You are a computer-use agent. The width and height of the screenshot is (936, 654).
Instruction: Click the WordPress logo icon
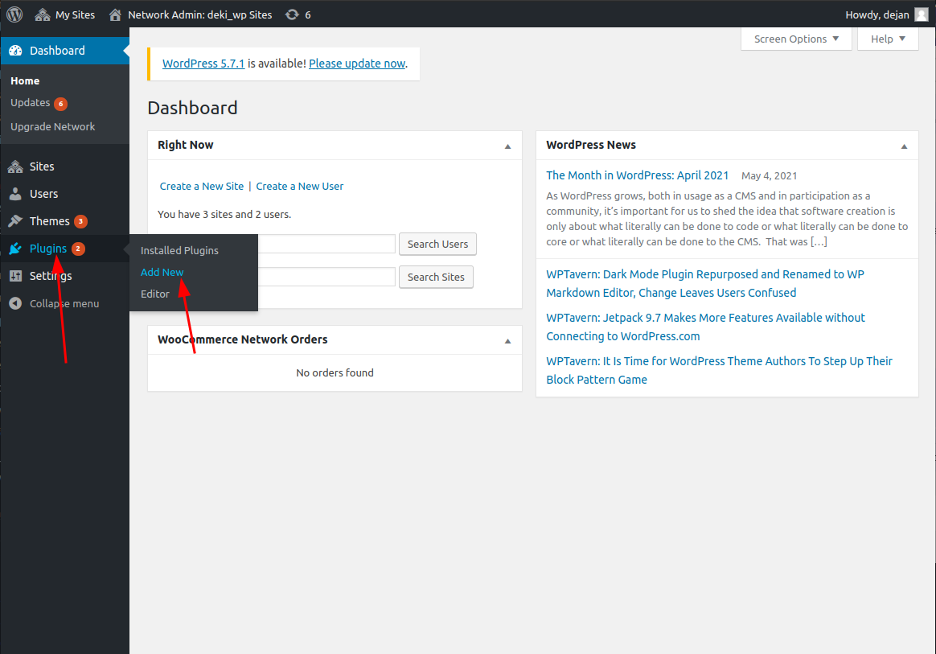point(14,14)
